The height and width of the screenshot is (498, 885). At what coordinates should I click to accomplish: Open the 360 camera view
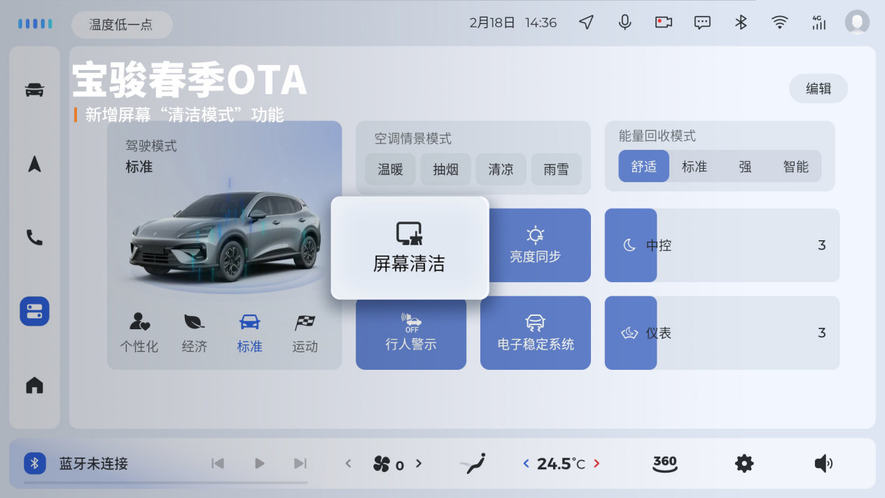(x=665, y=463)
